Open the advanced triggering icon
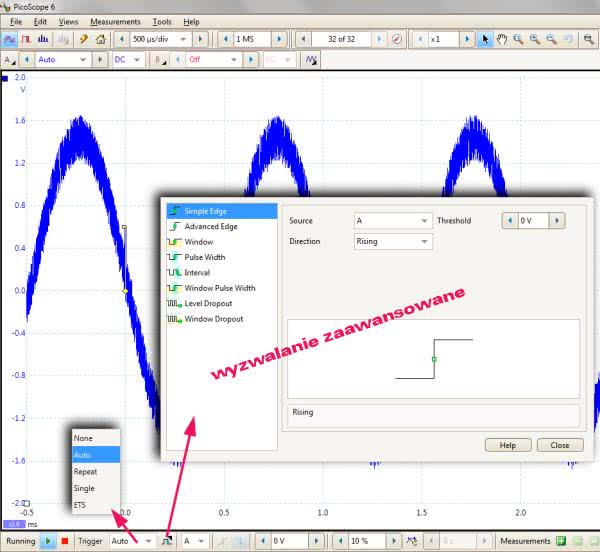 point(166,541)
